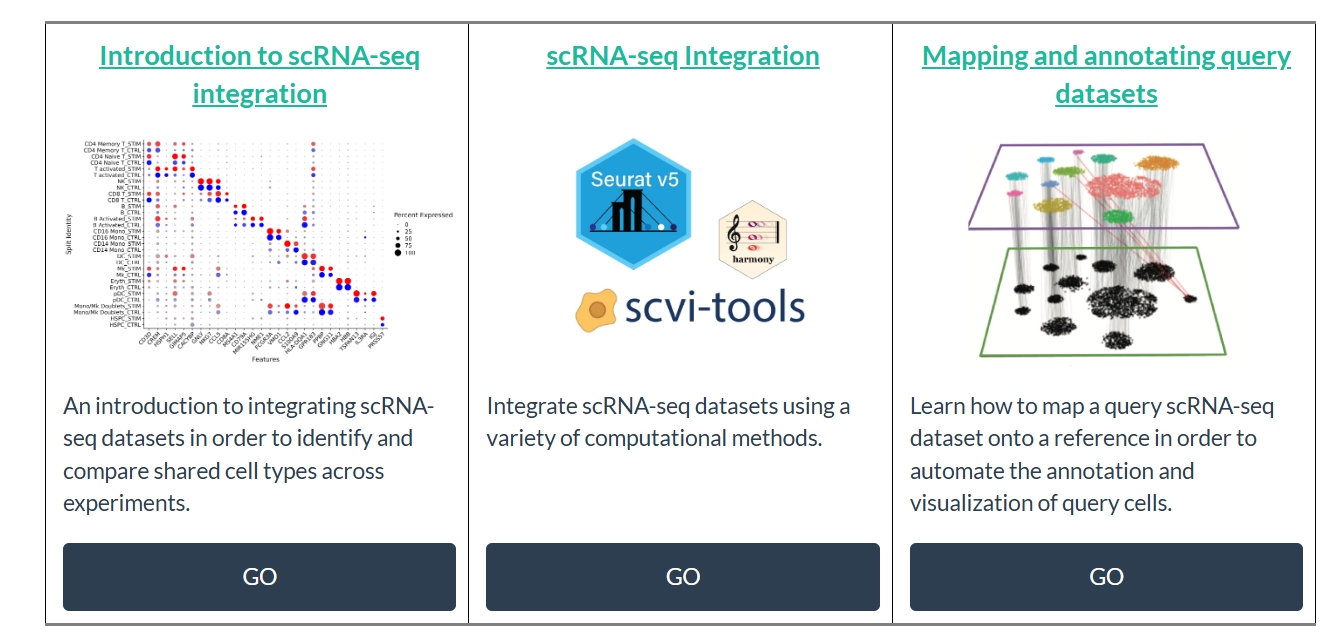Follow the Mapping and annotating query datasets link

[1106, 75]
